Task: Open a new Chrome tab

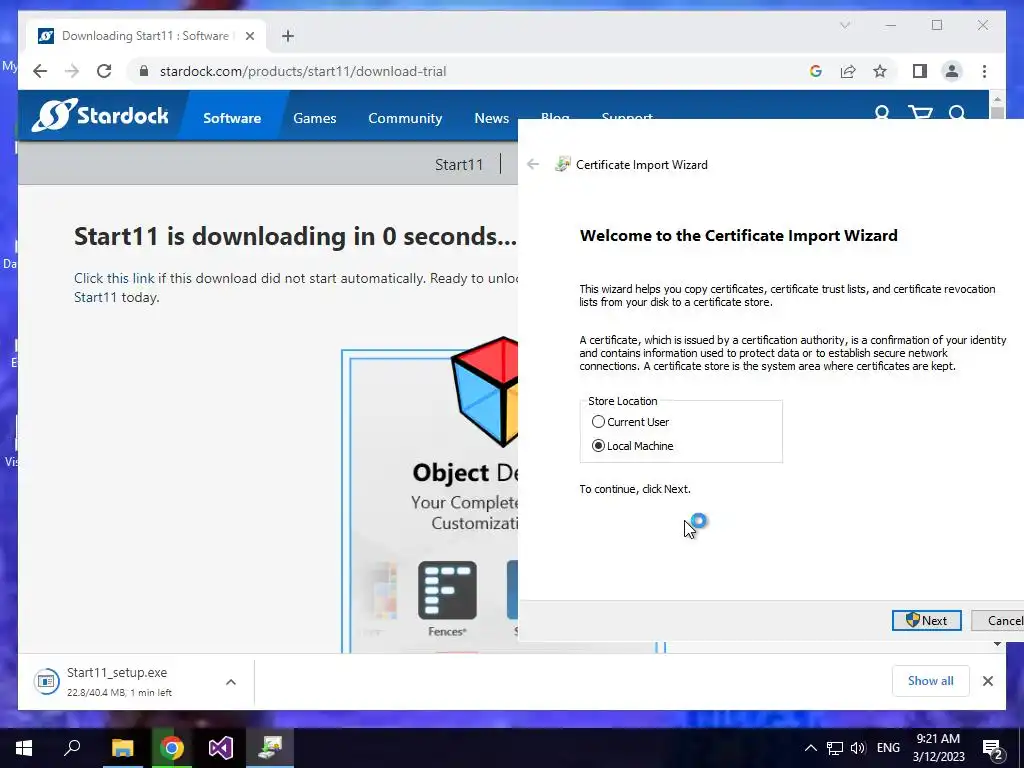Action: [x=288, y=36]
